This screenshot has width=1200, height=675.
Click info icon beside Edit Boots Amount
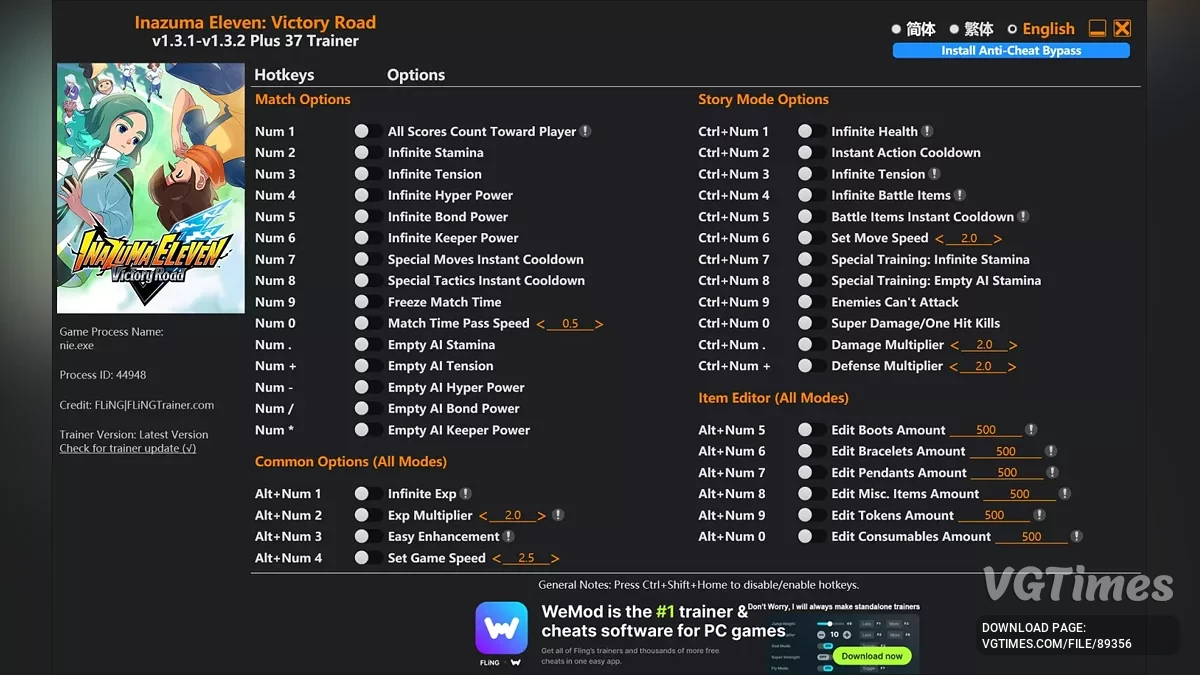pos(1031,430)
